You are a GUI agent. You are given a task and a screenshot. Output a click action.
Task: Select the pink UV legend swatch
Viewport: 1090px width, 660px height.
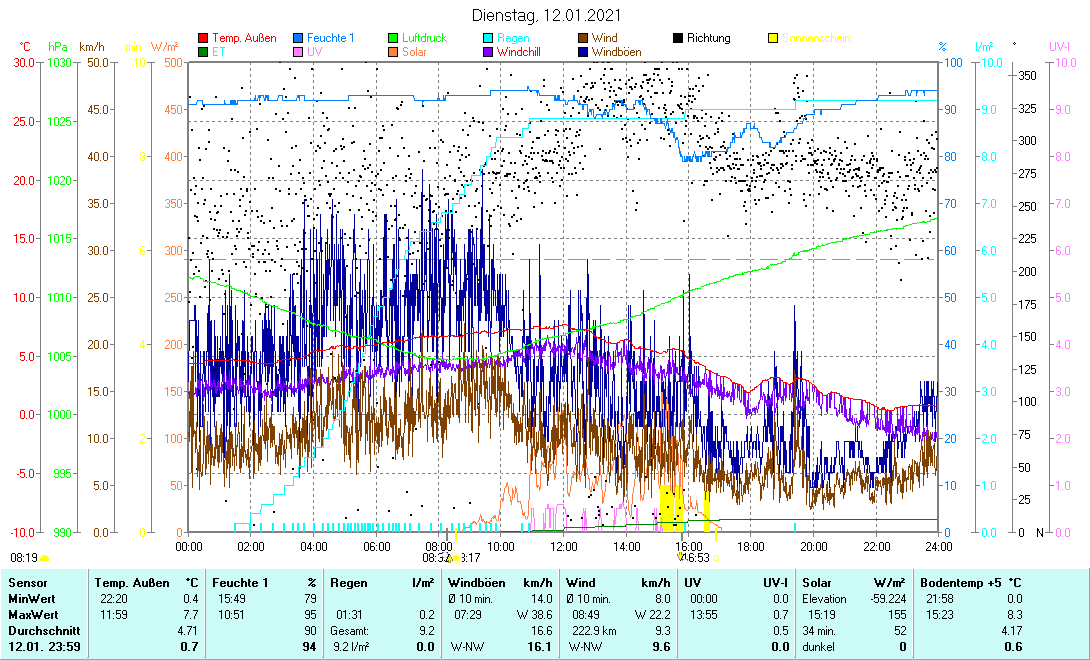click(x=298, y=52)
